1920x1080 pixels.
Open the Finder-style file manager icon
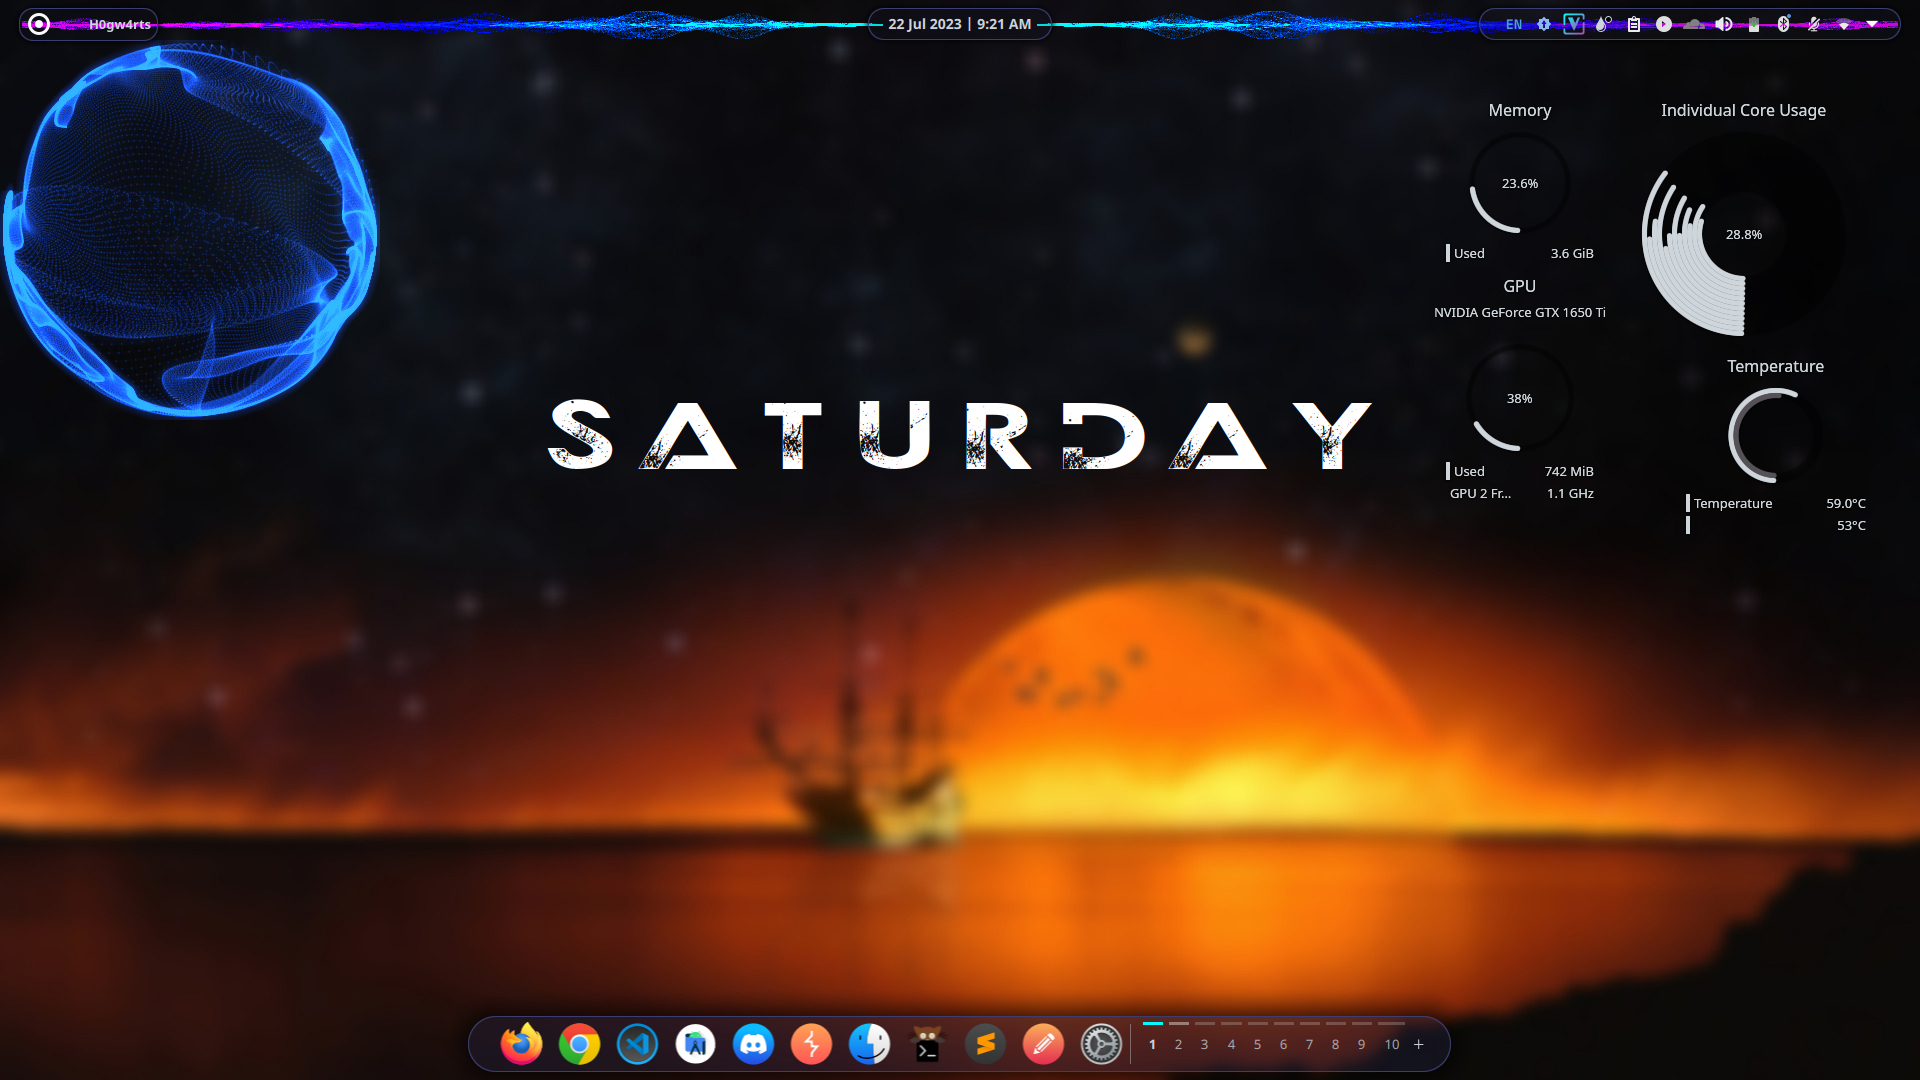(869, 1045)
